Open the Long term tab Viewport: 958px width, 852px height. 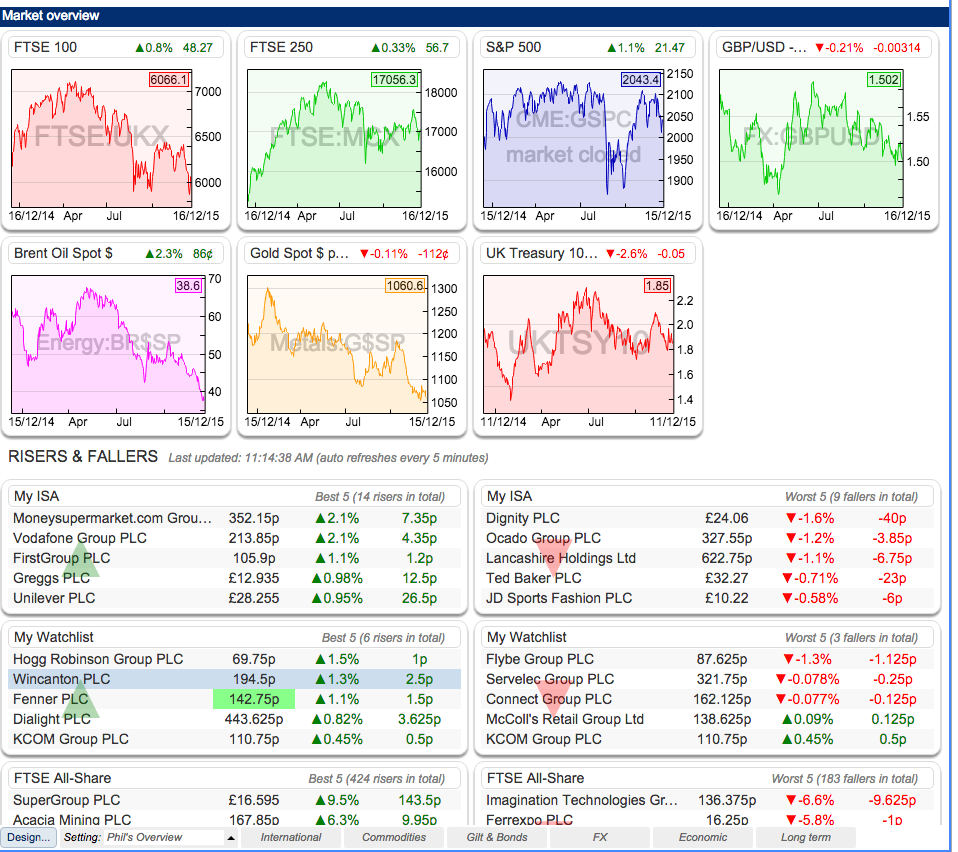805,837
